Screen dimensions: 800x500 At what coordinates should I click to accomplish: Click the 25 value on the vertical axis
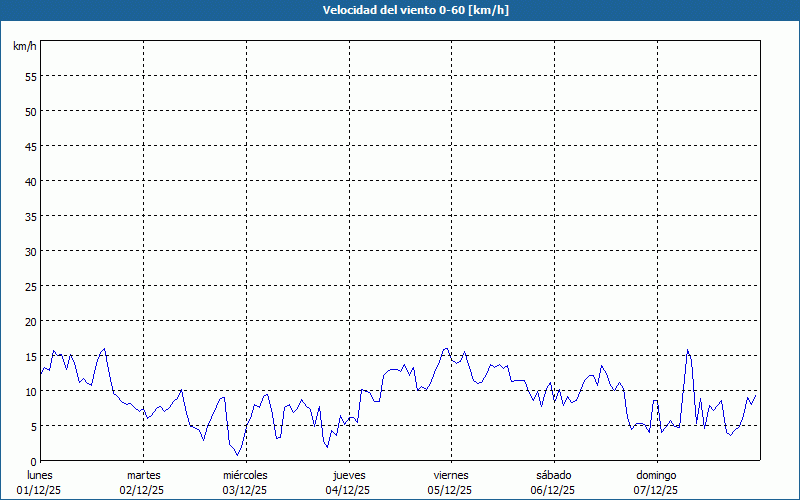click(30, 287)
